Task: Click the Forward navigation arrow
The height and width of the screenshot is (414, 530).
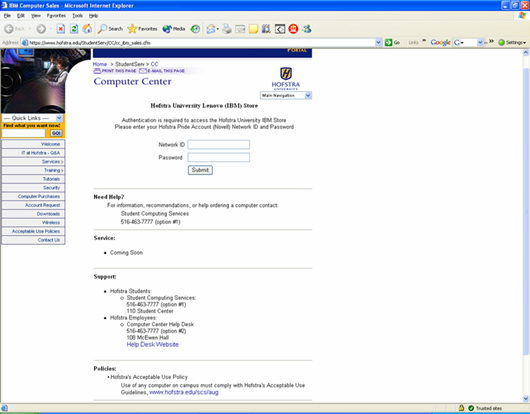Action: [41, 29]
